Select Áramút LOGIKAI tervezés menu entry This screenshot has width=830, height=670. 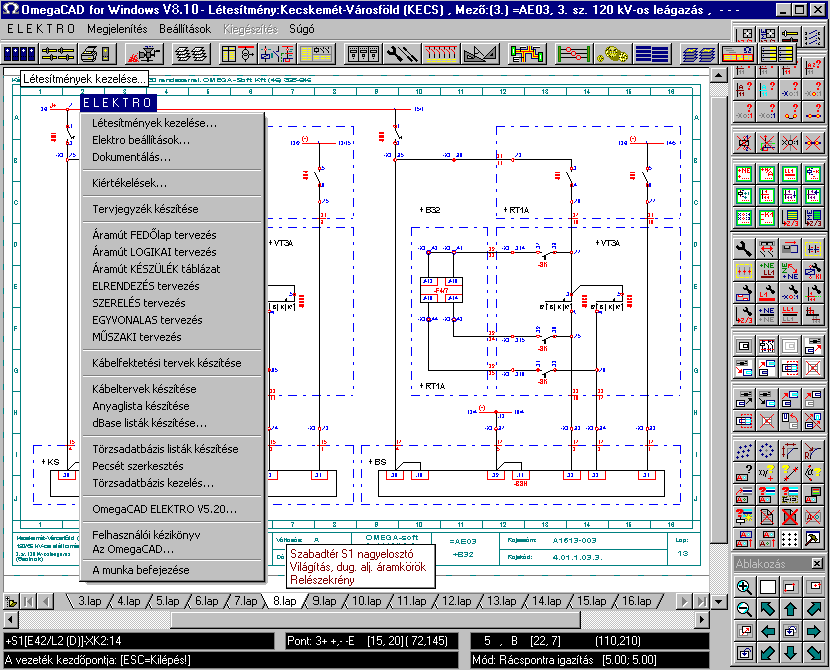154,252
